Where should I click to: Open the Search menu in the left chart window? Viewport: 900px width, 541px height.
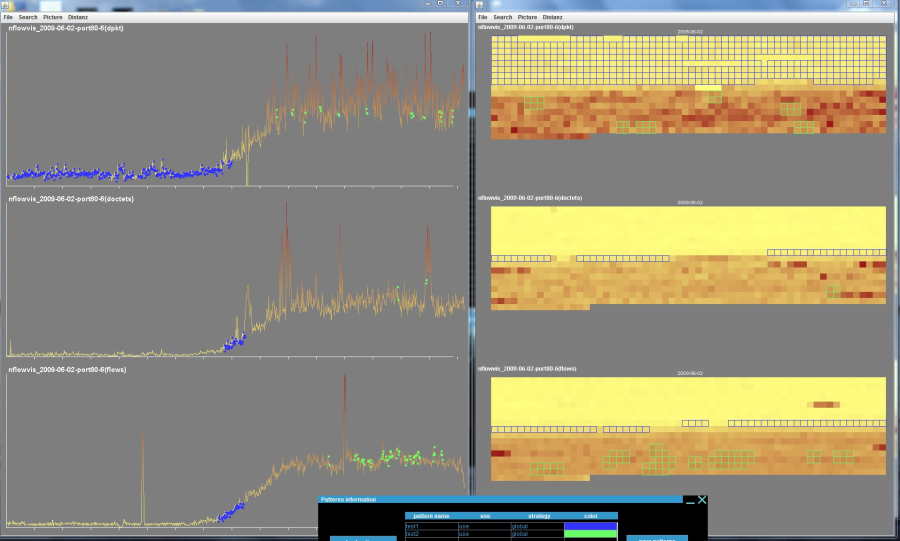point(28,17)
